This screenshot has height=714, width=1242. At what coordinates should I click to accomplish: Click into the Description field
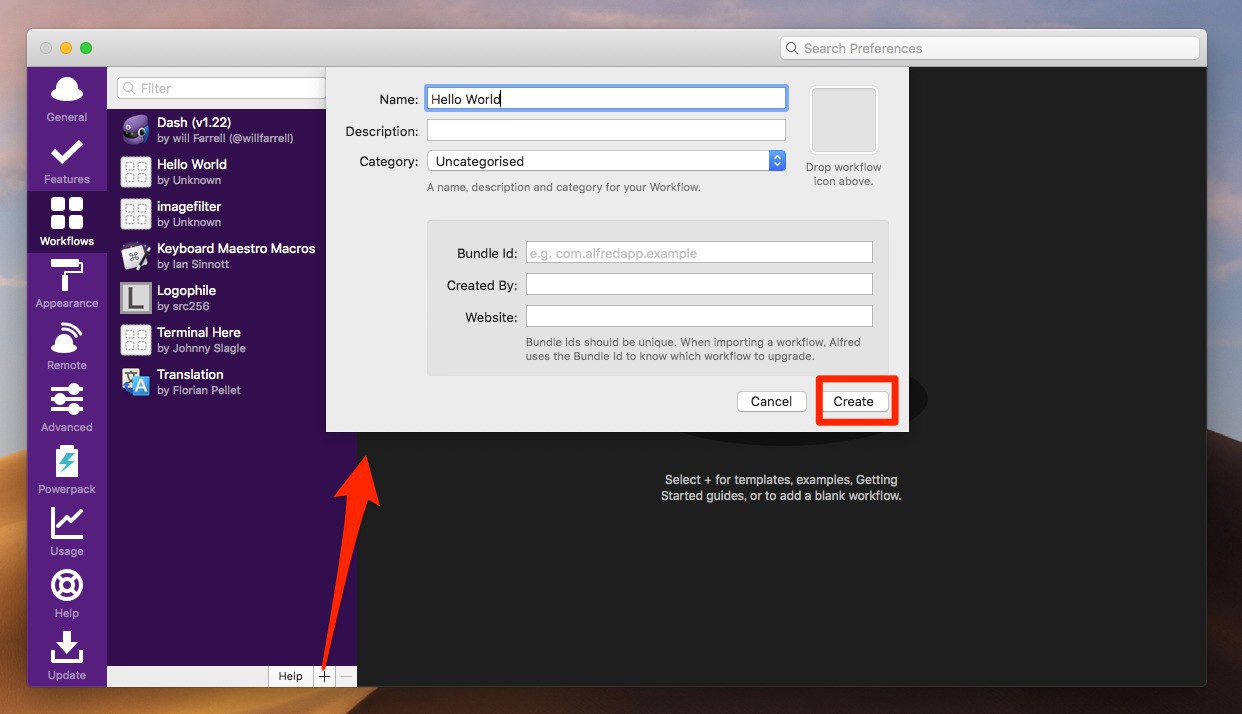tap(606, 130)
